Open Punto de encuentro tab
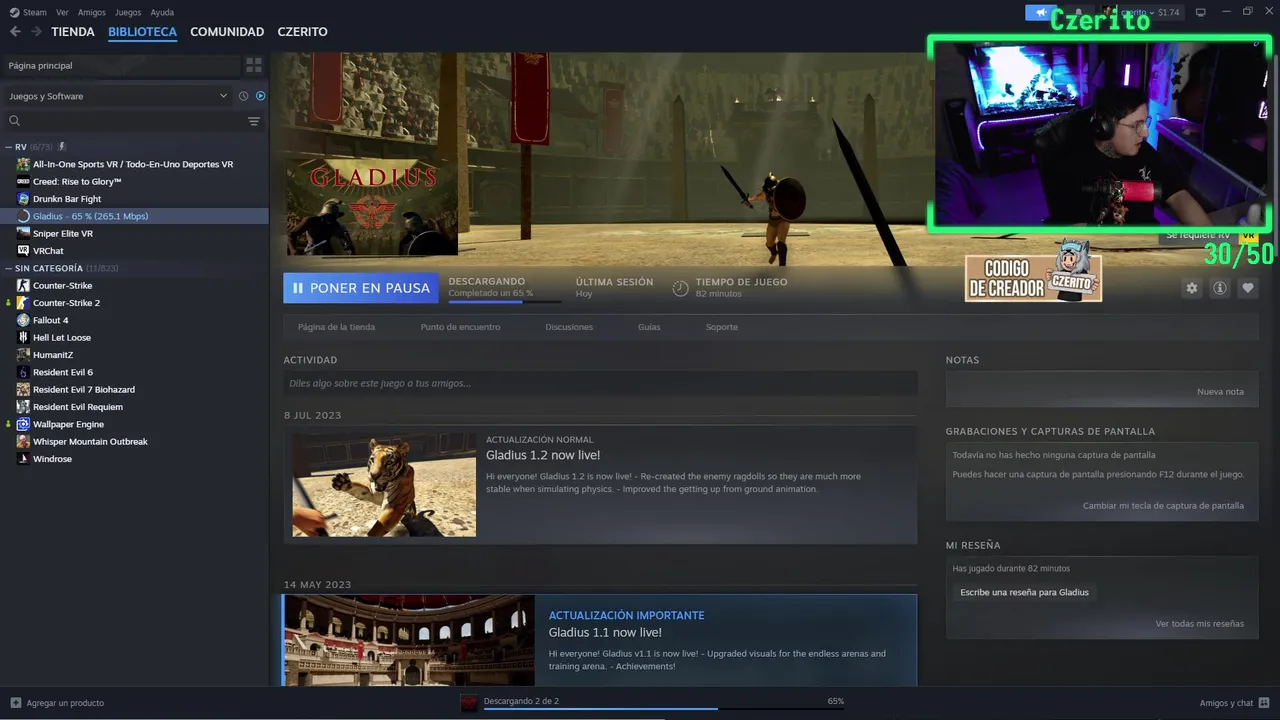 tap(460, 327)
